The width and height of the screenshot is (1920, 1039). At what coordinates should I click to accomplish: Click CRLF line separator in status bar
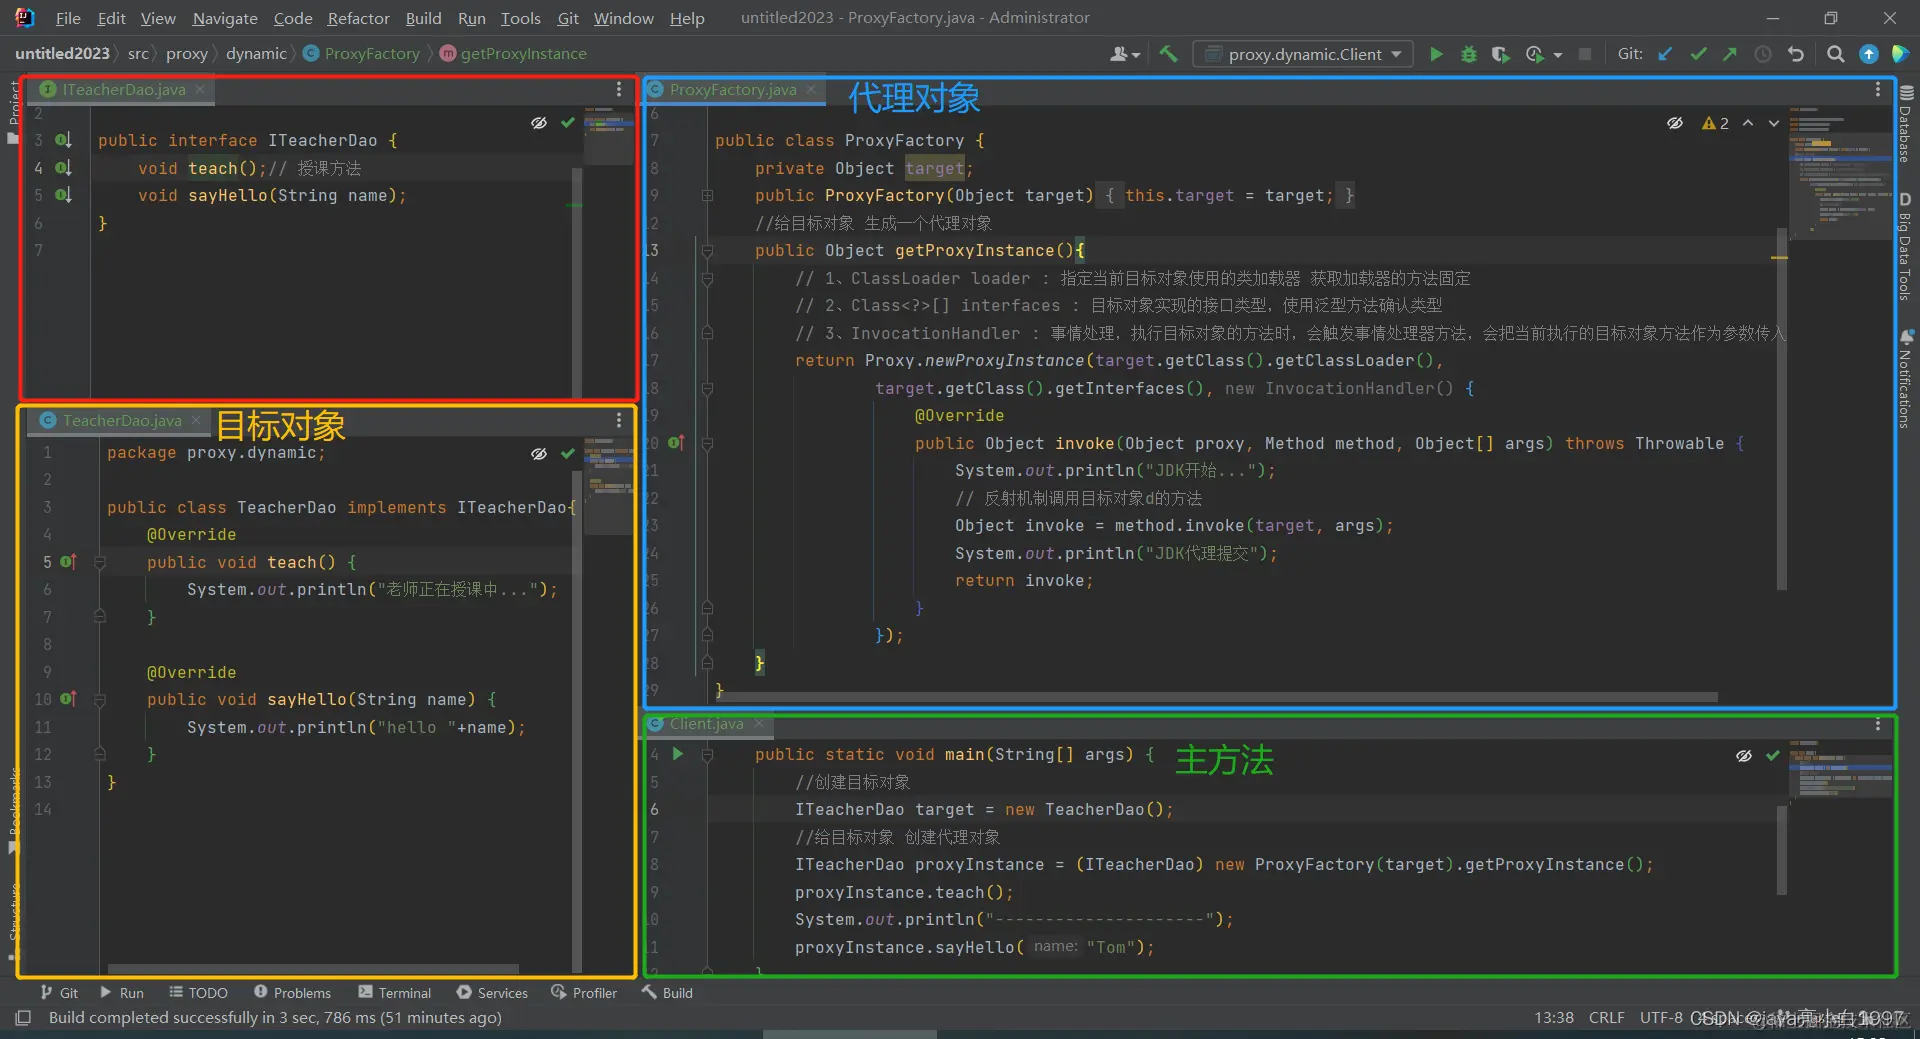tap(1606, 1018)
